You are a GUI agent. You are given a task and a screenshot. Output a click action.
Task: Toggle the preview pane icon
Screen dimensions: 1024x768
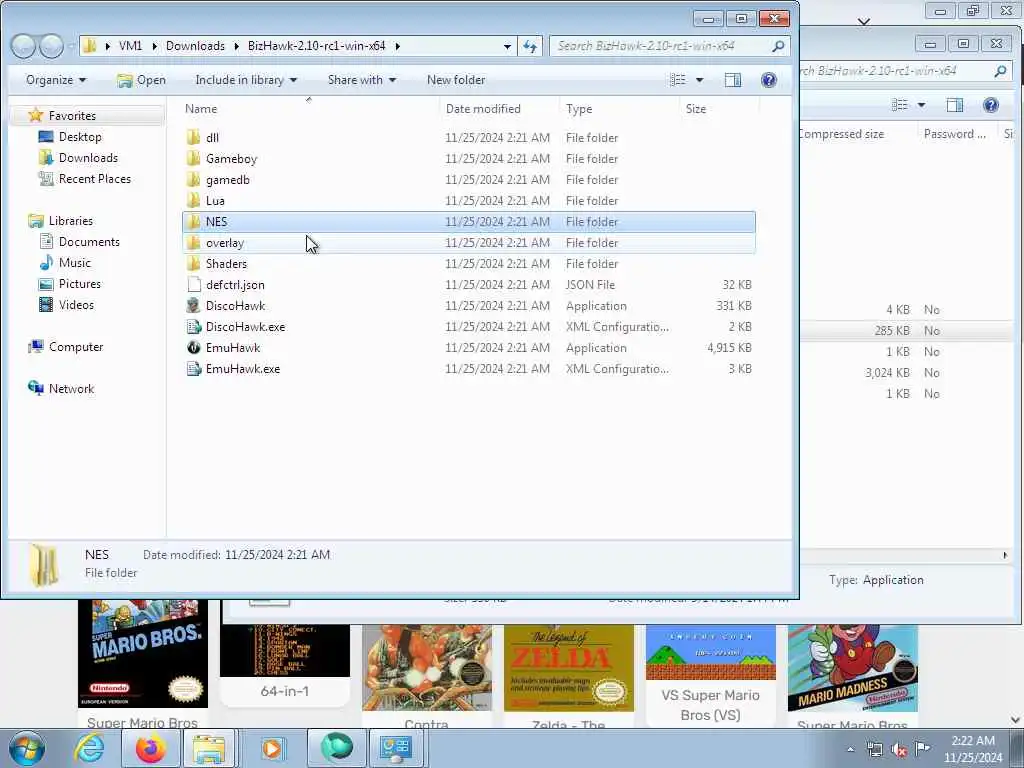coord(733,80)
